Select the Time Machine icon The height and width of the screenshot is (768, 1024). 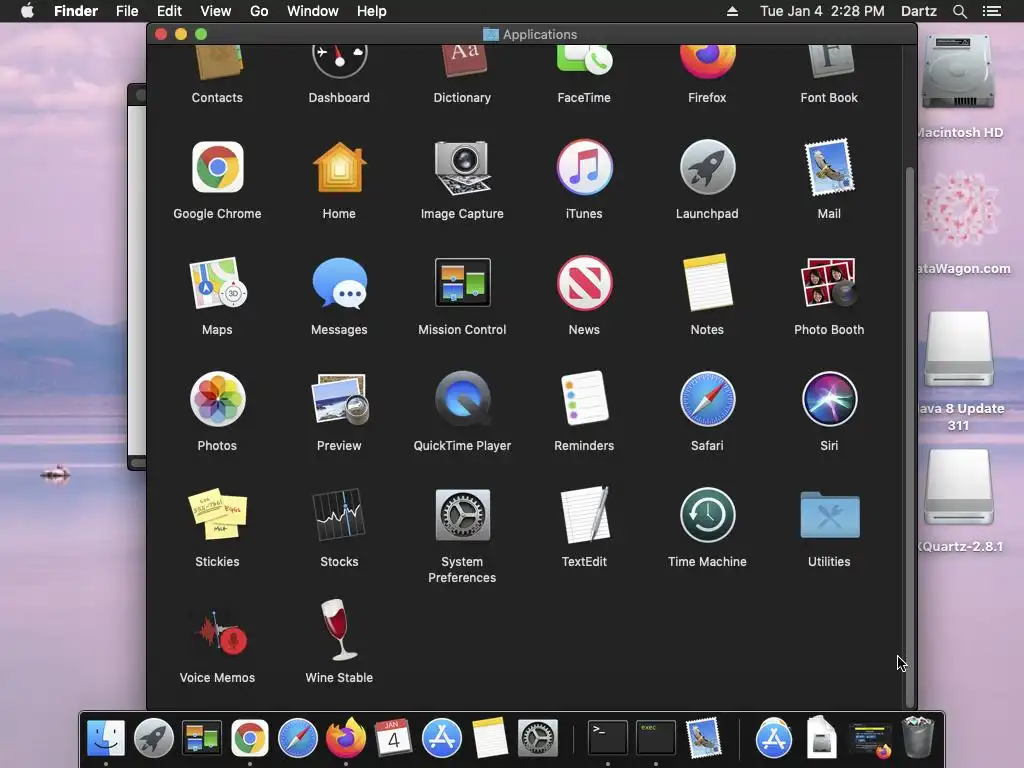(x=707, y=515)
